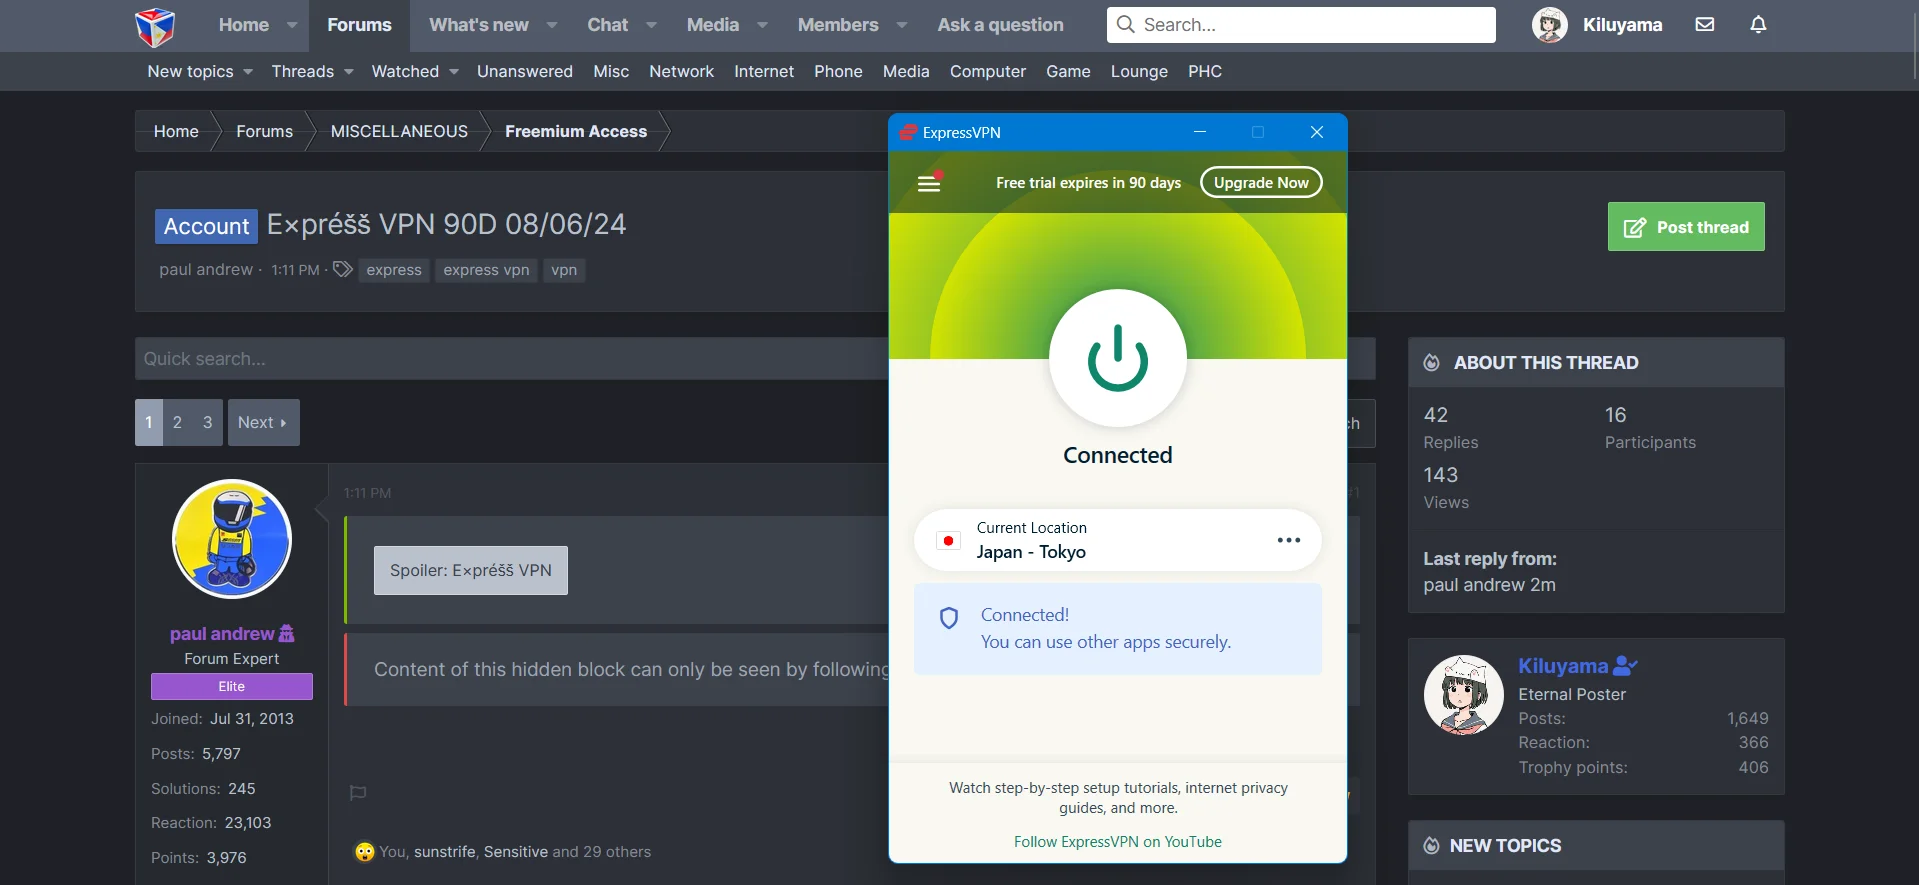Click the reaction emoji icon

click(x=365, y=852)
